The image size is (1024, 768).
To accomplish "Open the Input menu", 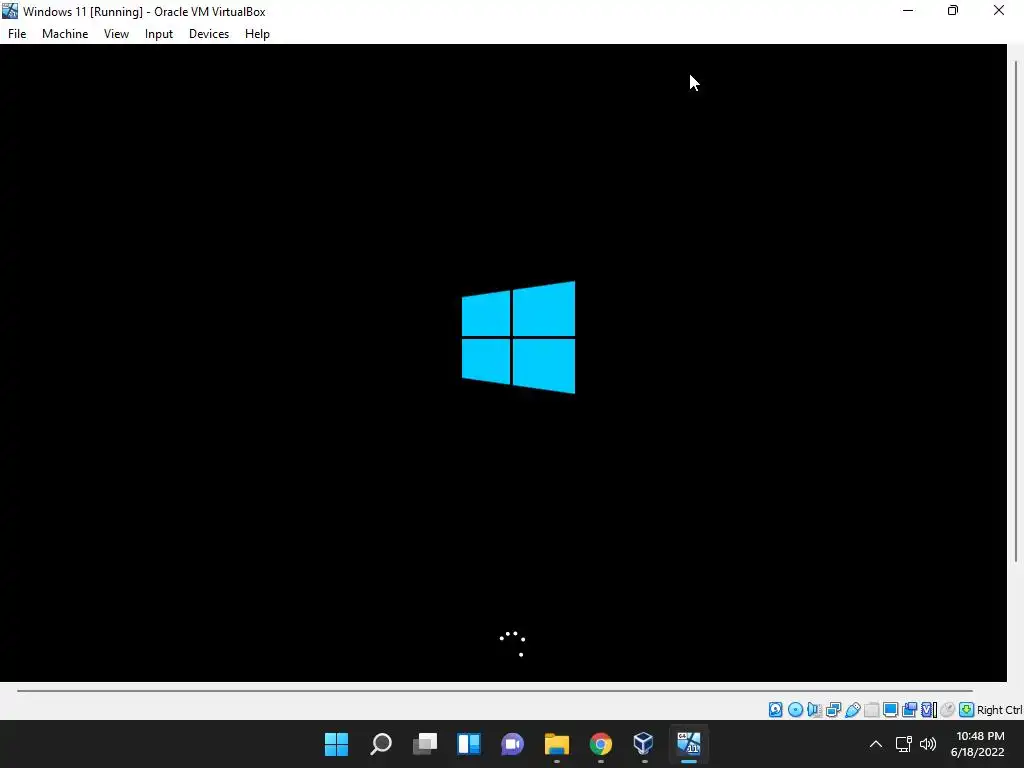I will tap(159, 34).
